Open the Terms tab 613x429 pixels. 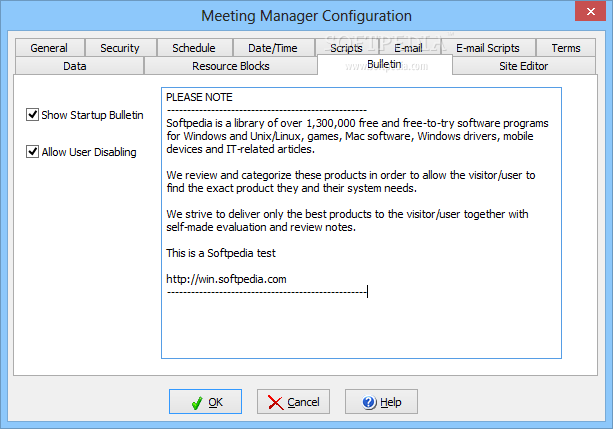pos(566,48)
